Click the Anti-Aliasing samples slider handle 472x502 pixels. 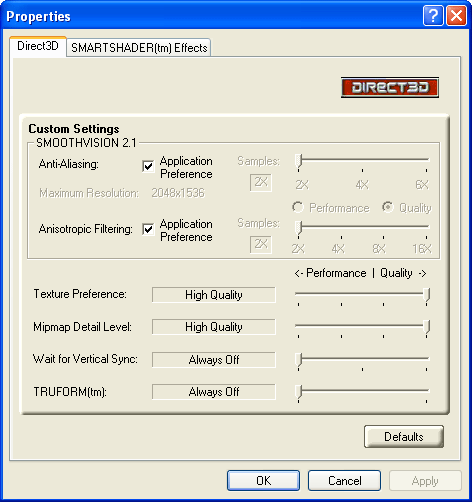coord(299,161)
